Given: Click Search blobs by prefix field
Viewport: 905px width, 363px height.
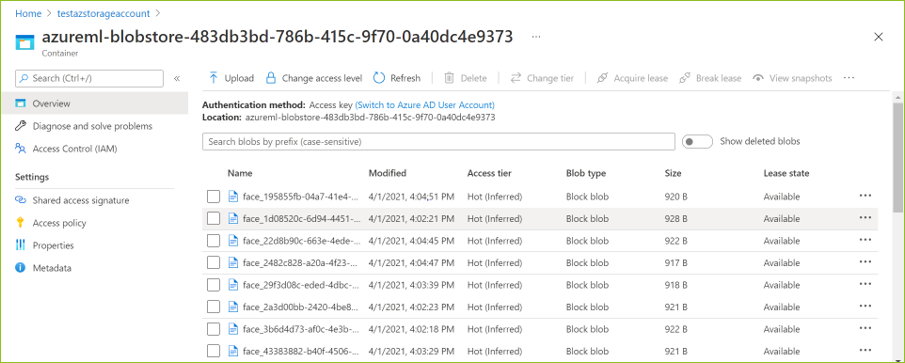Looking at the screenshot, I should click(438, 141).
